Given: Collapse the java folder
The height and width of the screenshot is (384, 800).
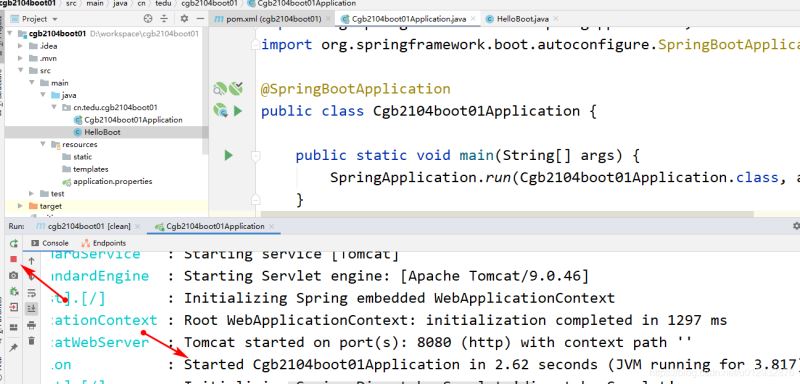Looking at the screenshot, I should coord(43,95).
